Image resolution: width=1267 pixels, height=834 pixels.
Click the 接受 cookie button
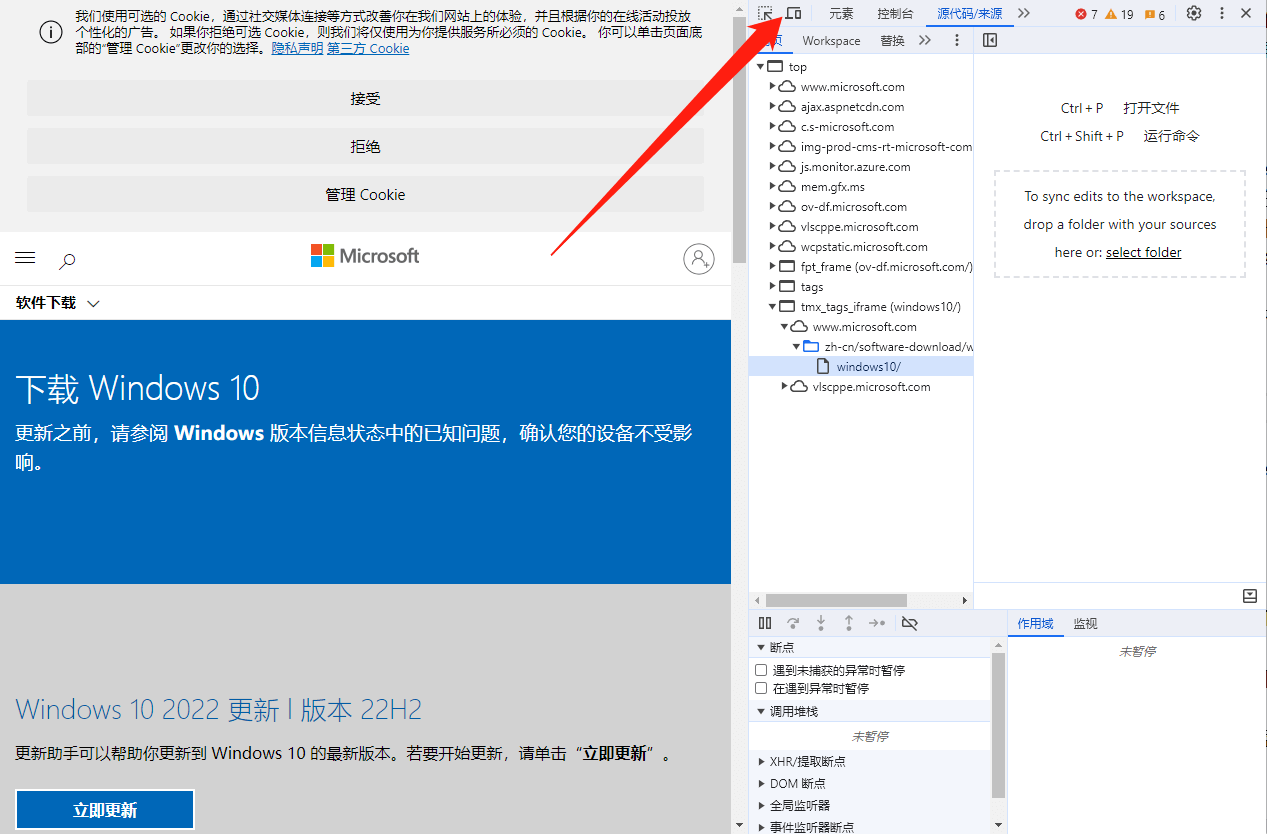[365, 99]
